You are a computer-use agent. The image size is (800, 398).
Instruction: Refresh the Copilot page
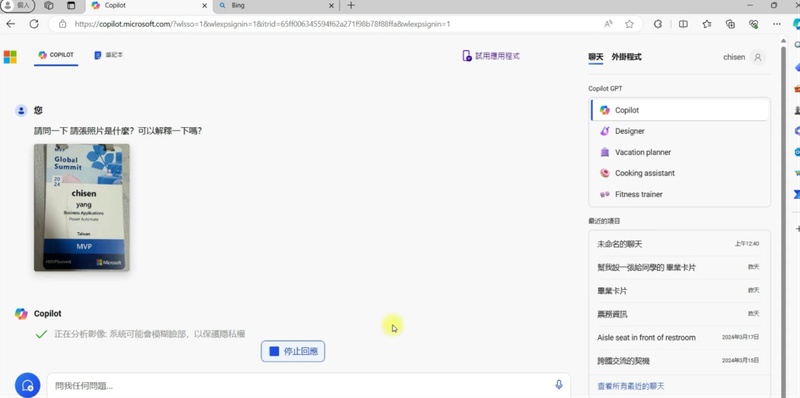[34, 24]
